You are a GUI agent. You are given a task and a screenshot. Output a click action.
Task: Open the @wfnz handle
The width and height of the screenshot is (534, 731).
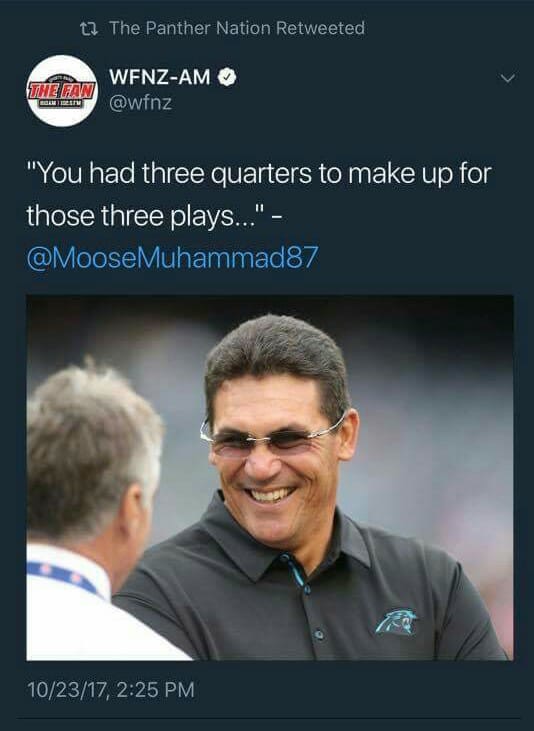coord(140,103)
